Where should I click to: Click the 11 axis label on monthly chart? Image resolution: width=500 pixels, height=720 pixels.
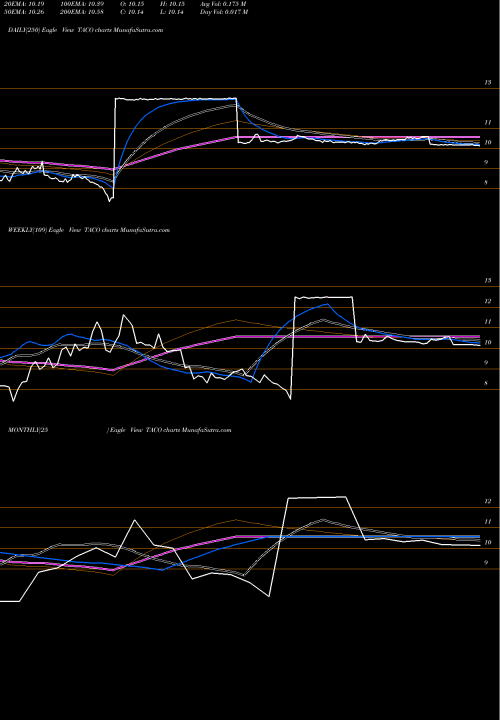(x=488, y=522)
